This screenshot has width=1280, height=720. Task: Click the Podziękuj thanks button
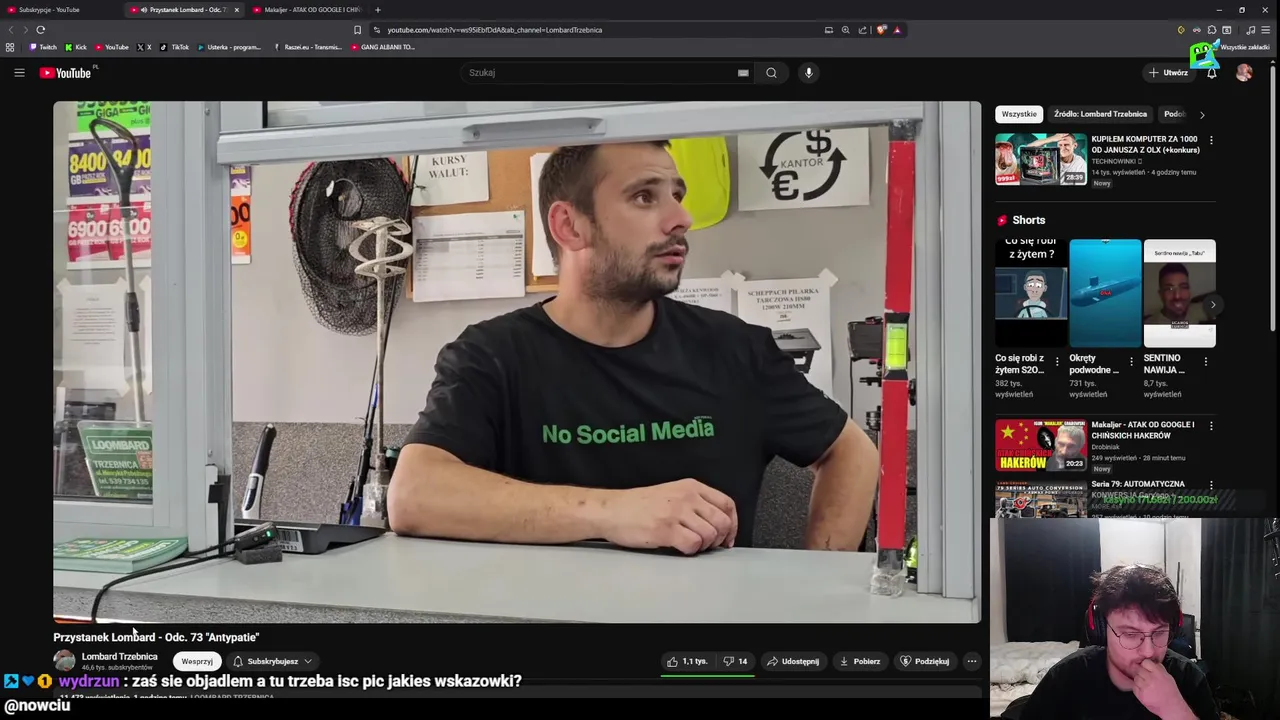pyautogui.click(x=925, y=661)
